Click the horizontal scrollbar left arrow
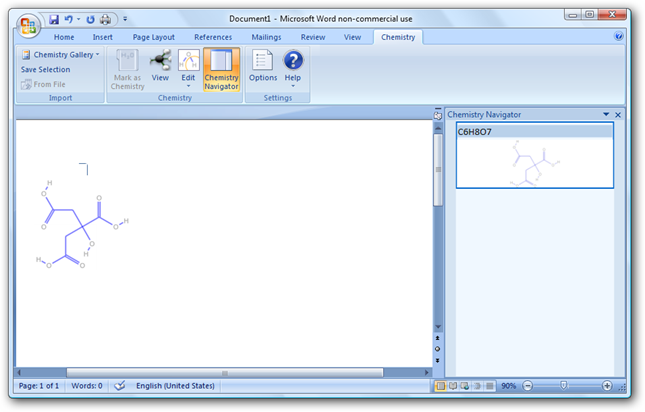Screen dimensions: 645x412 tap(19, 373)
